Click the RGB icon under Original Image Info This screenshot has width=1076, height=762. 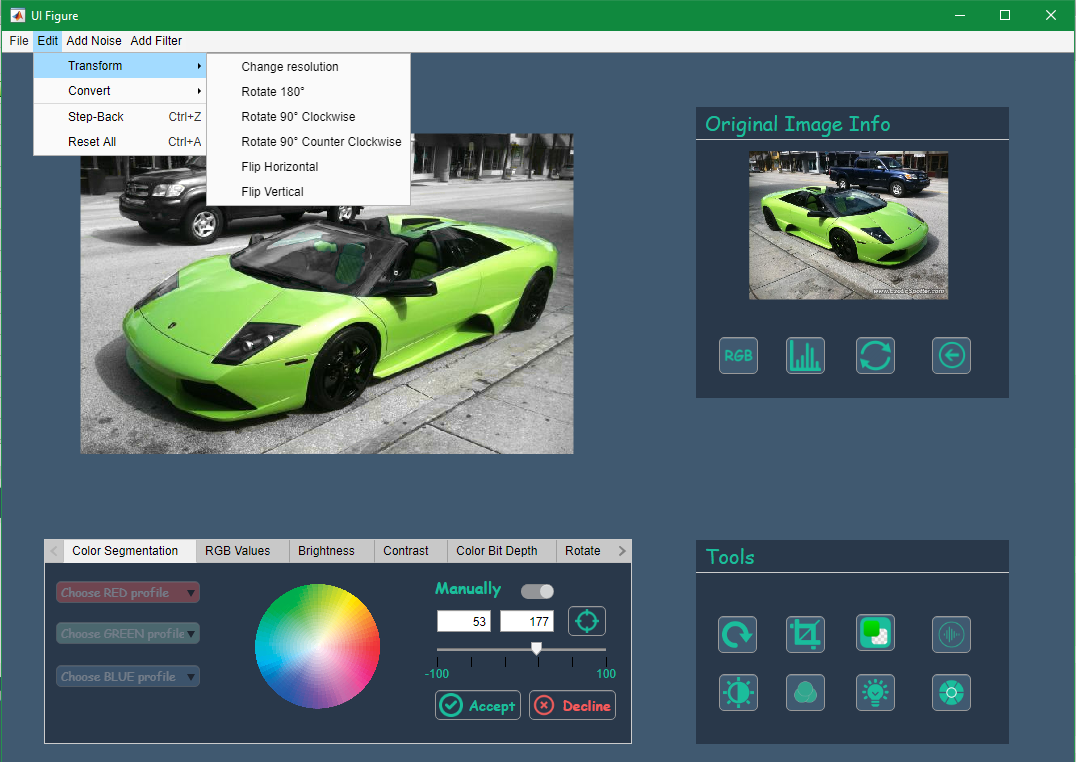click(738, 356)
